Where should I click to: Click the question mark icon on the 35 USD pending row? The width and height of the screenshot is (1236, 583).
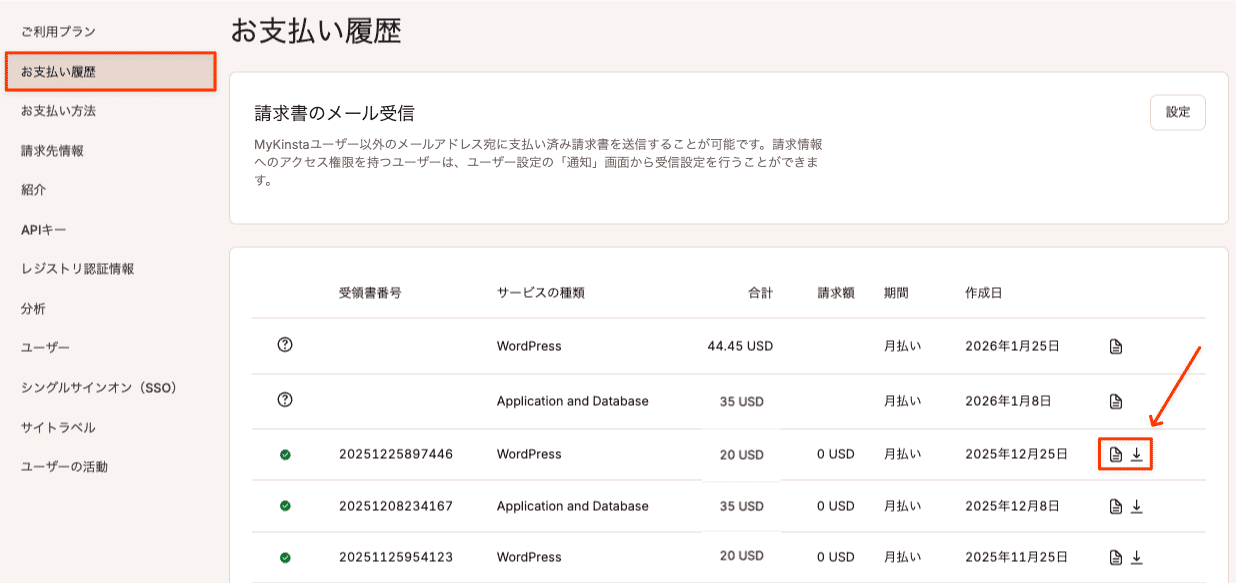pyautogui.click(x=286, y=400)
